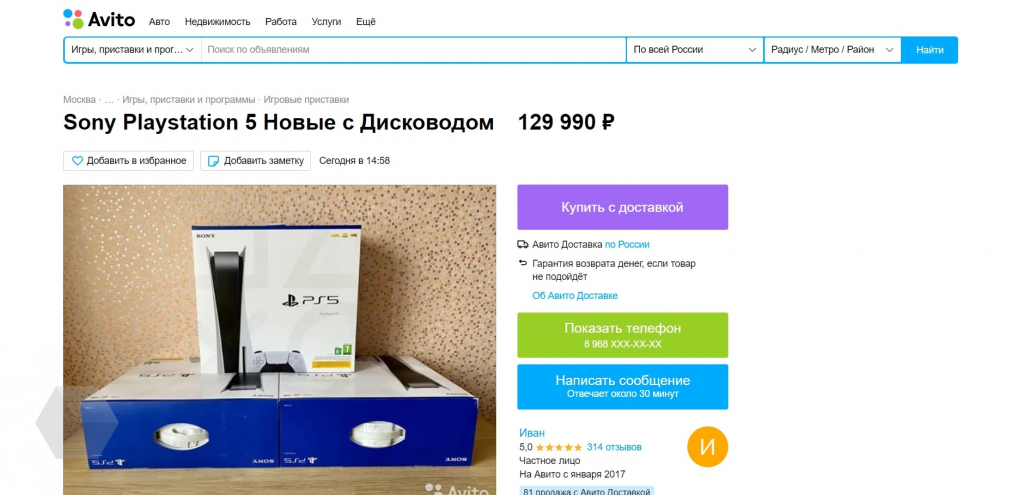This screenshot has height=495, width=1024.
Task: Show the seller's phone number
Action: [x=622, y=335]
